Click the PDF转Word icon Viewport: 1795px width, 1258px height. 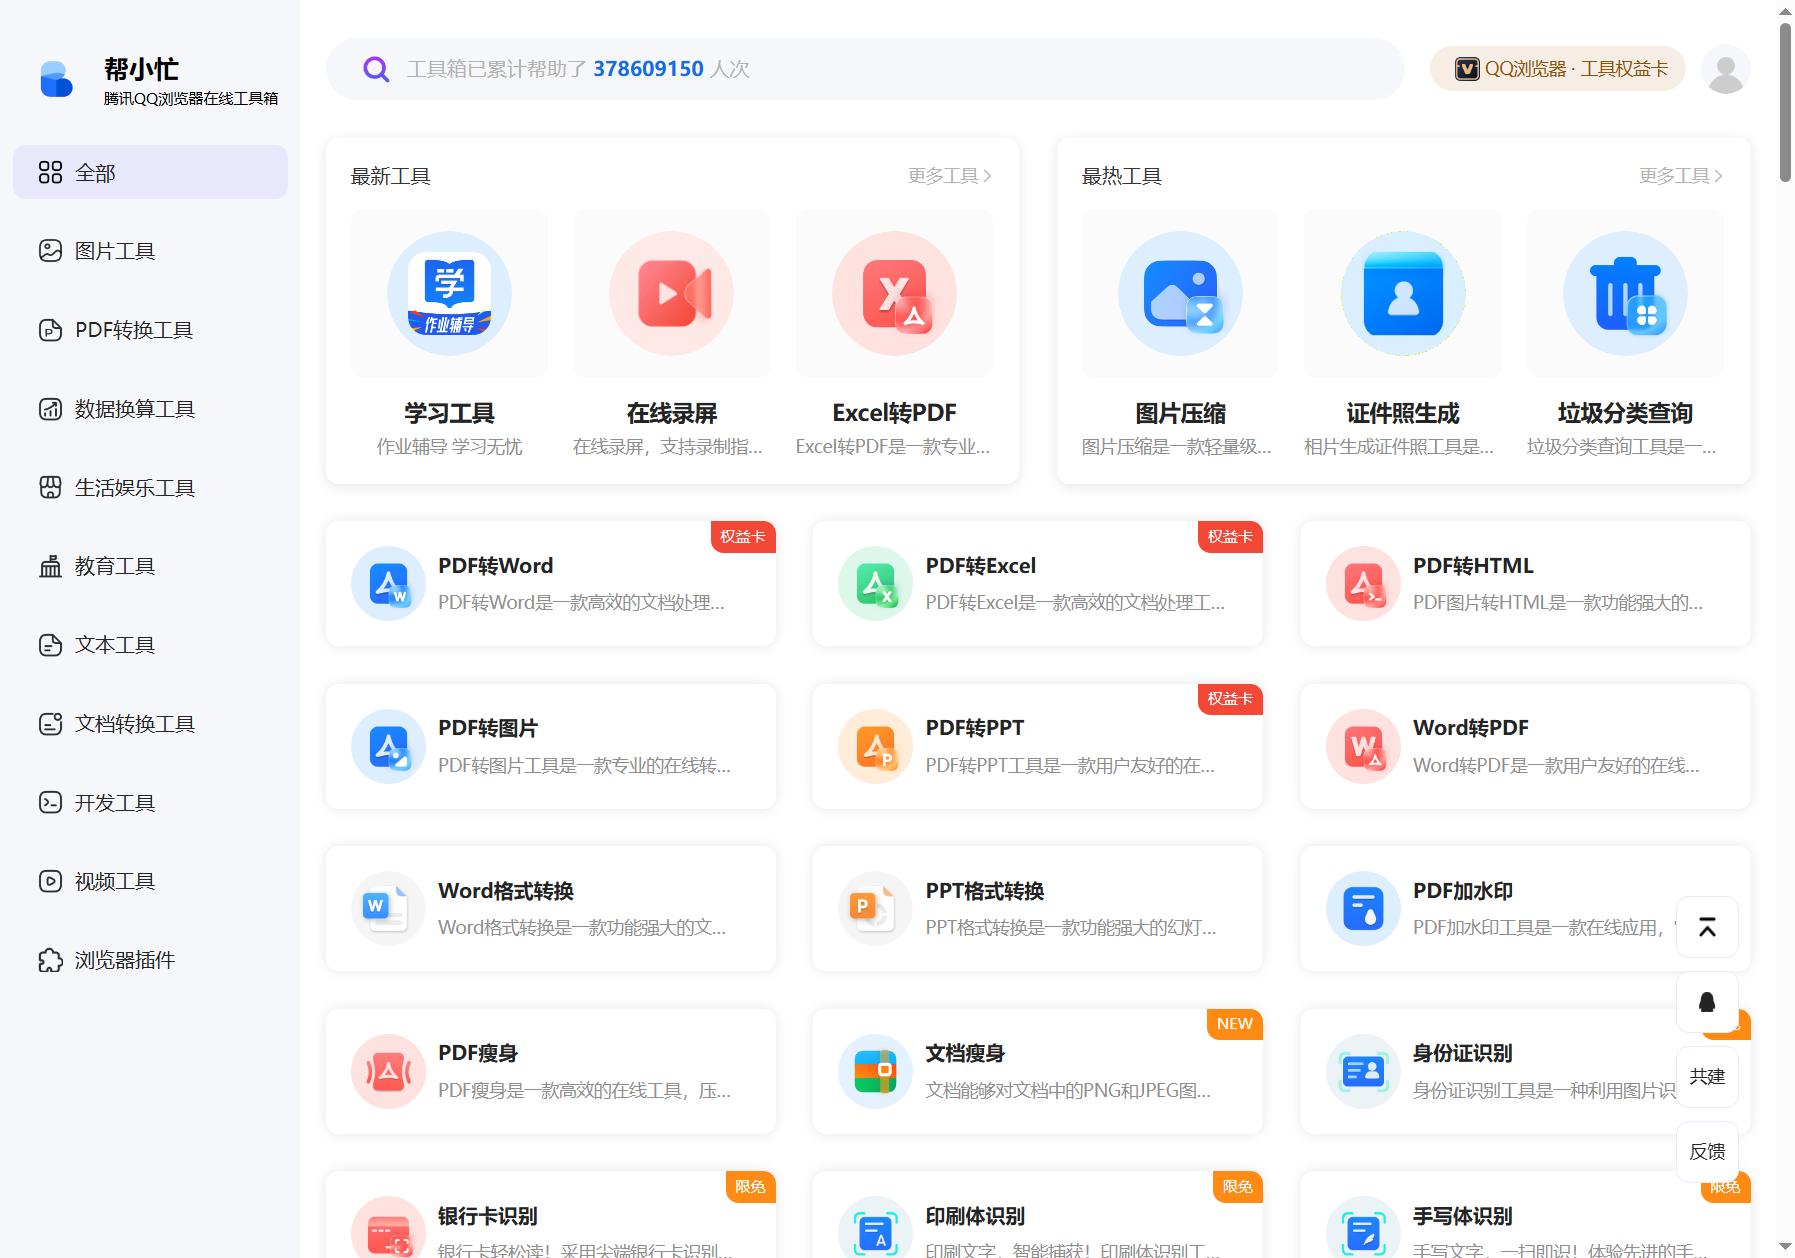pyautogui.click(x=388, y=583)
